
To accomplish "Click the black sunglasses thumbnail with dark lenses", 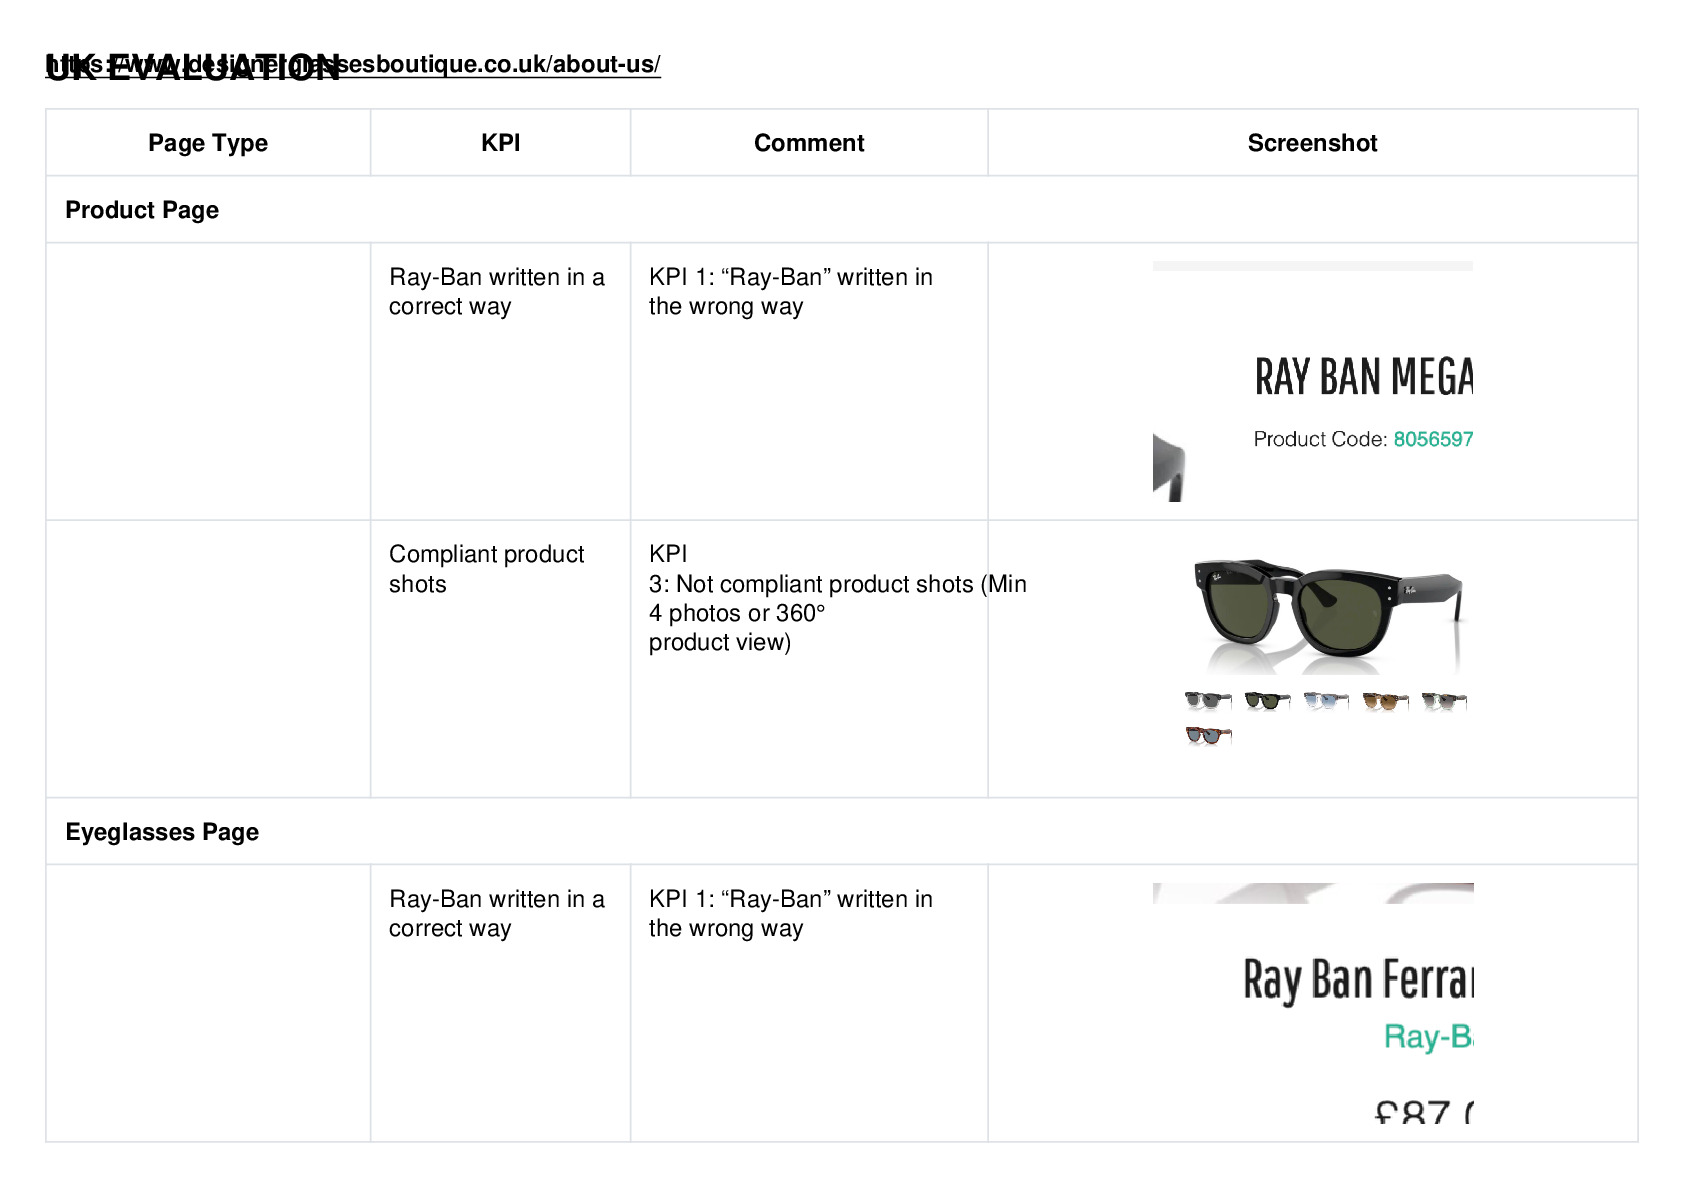I will click(x=1208, y=700).
